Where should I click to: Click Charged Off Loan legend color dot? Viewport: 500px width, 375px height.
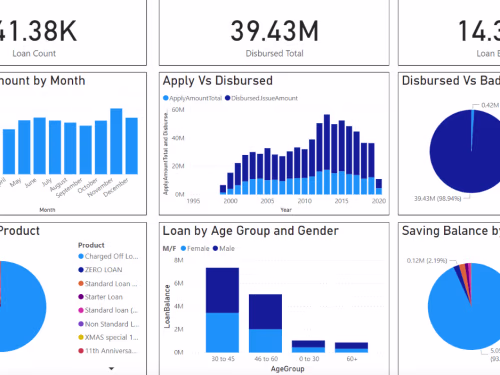click(x=81, y=256)
